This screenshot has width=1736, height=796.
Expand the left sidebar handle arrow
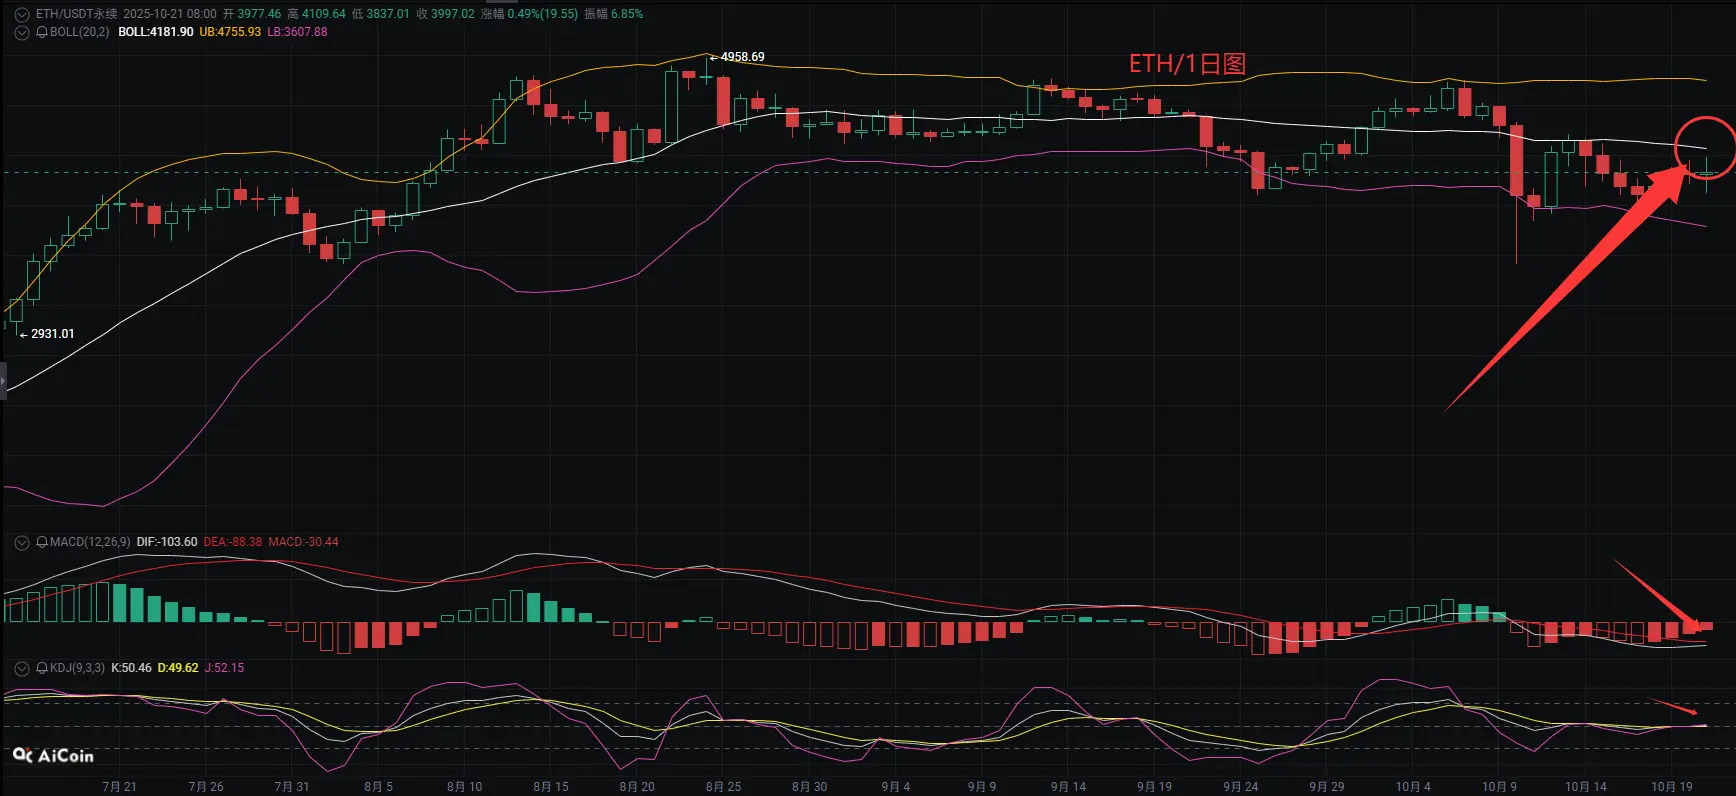point(3,382)
